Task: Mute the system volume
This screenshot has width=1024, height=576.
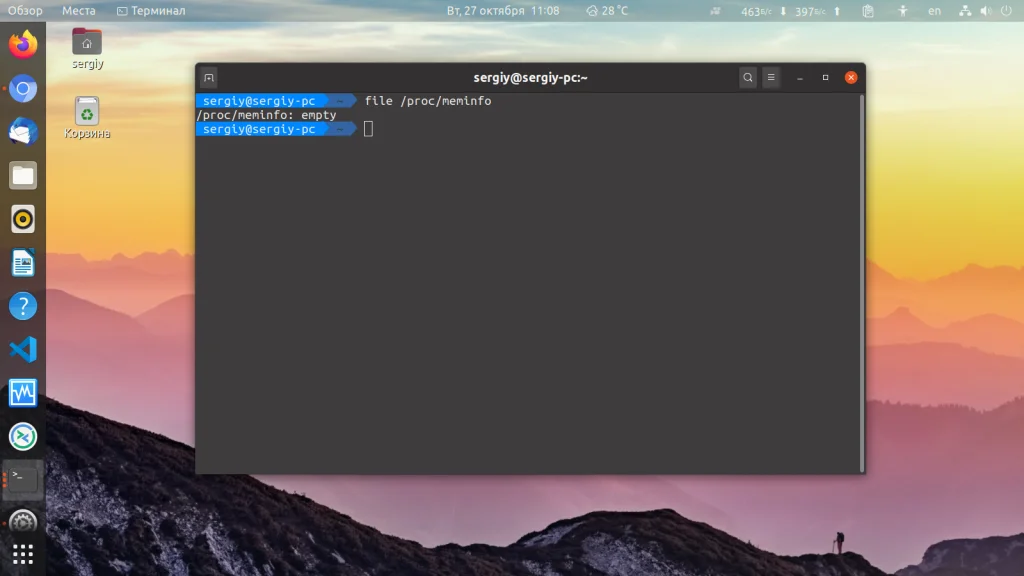Action: pyautogui.click(x=985, y=11)
